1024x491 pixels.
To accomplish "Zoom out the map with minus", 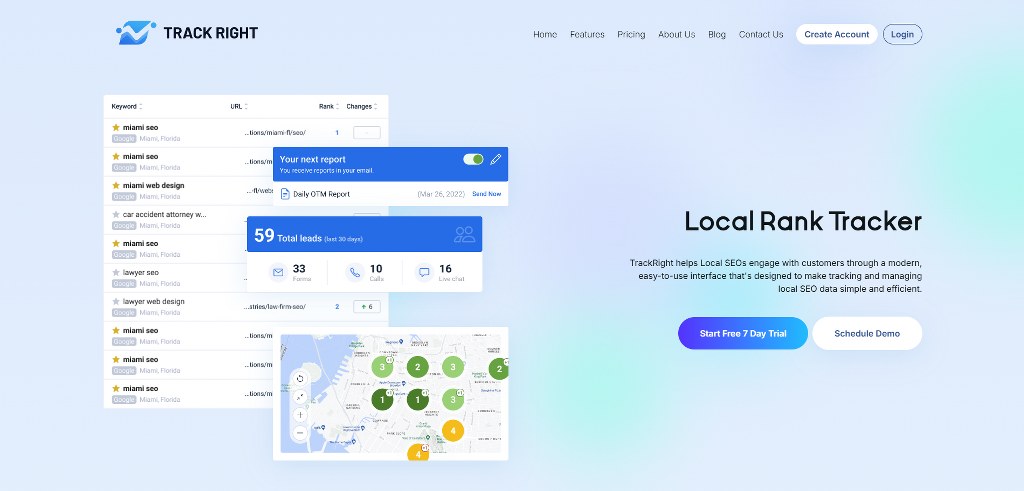I will tap(300, 432).
